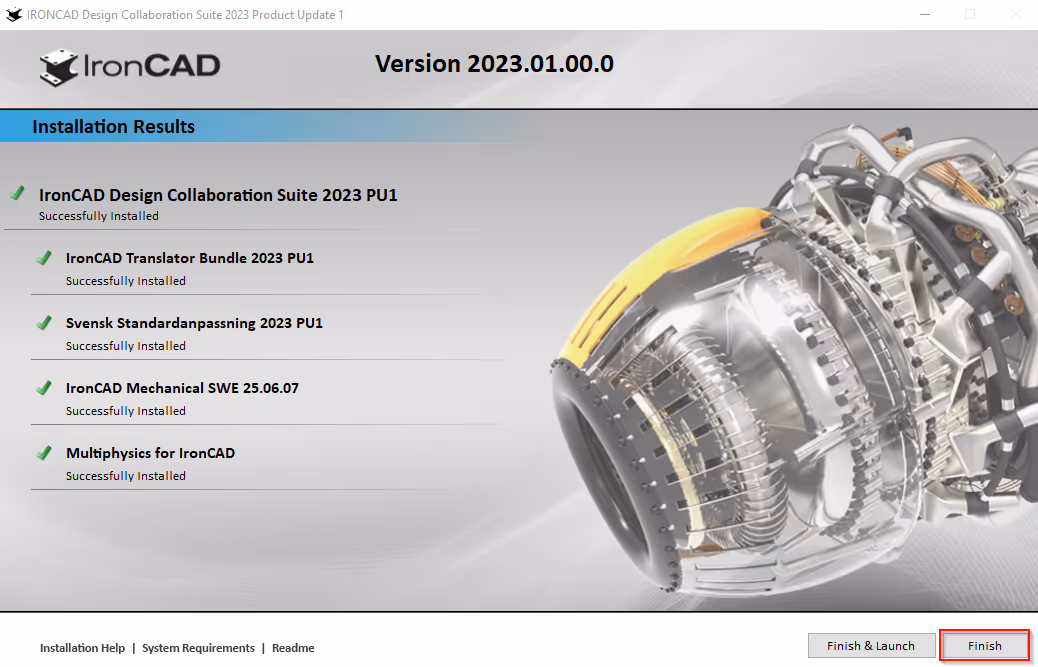
Task: Open the System Requirements link
Action: 198,648
